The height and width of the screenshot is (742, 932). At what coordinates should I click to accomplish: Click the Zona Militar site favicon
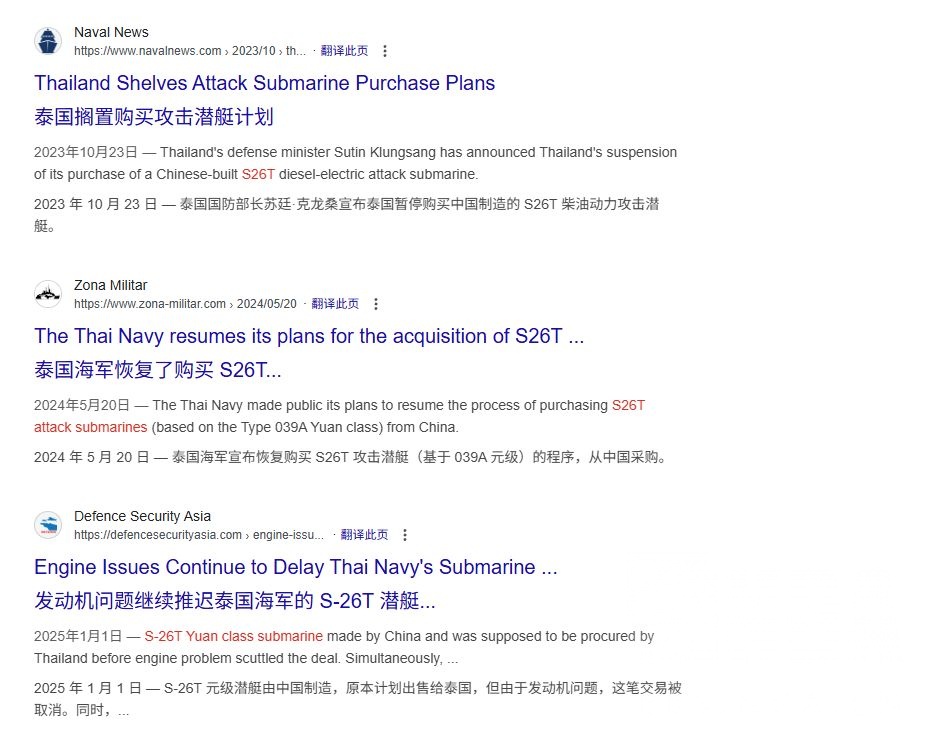(x=48, y=294)
